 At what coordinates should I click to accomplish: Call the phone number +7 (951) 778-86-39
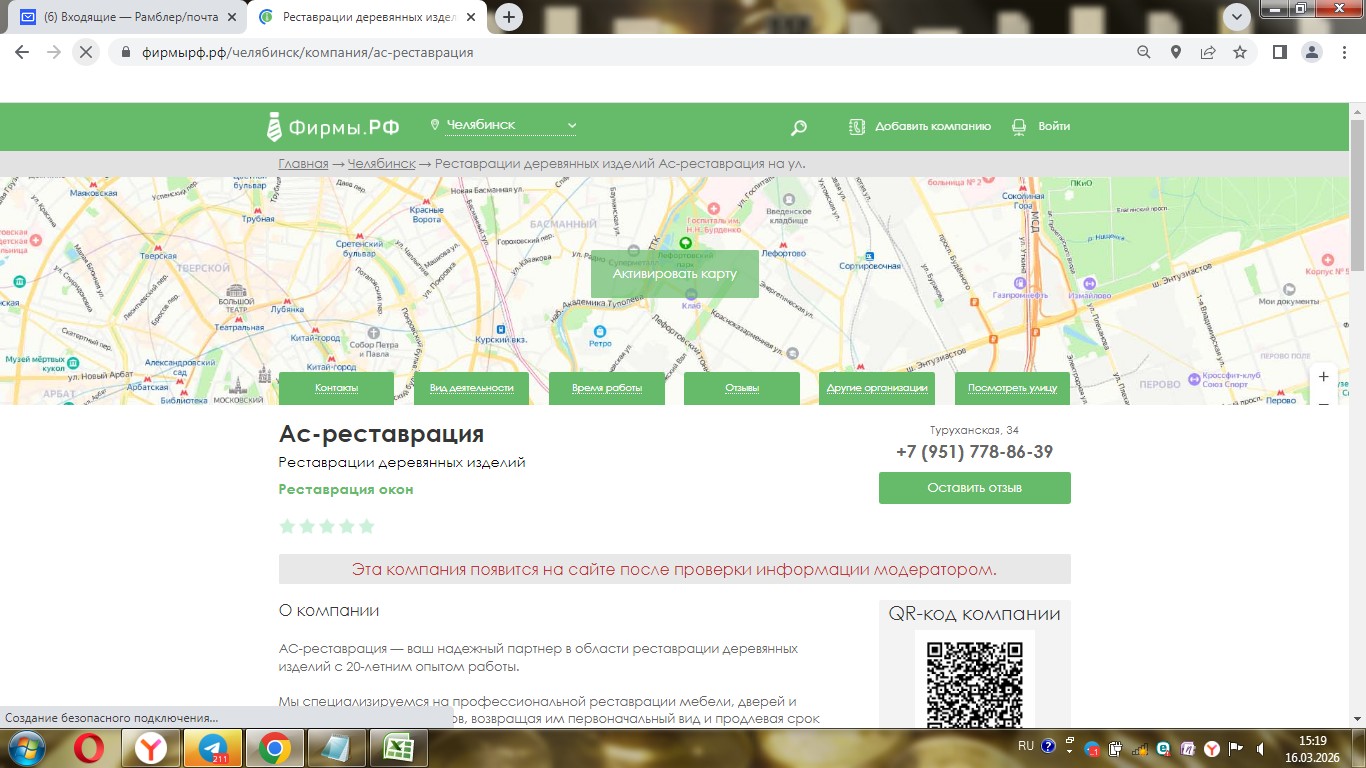click(975, 452)
